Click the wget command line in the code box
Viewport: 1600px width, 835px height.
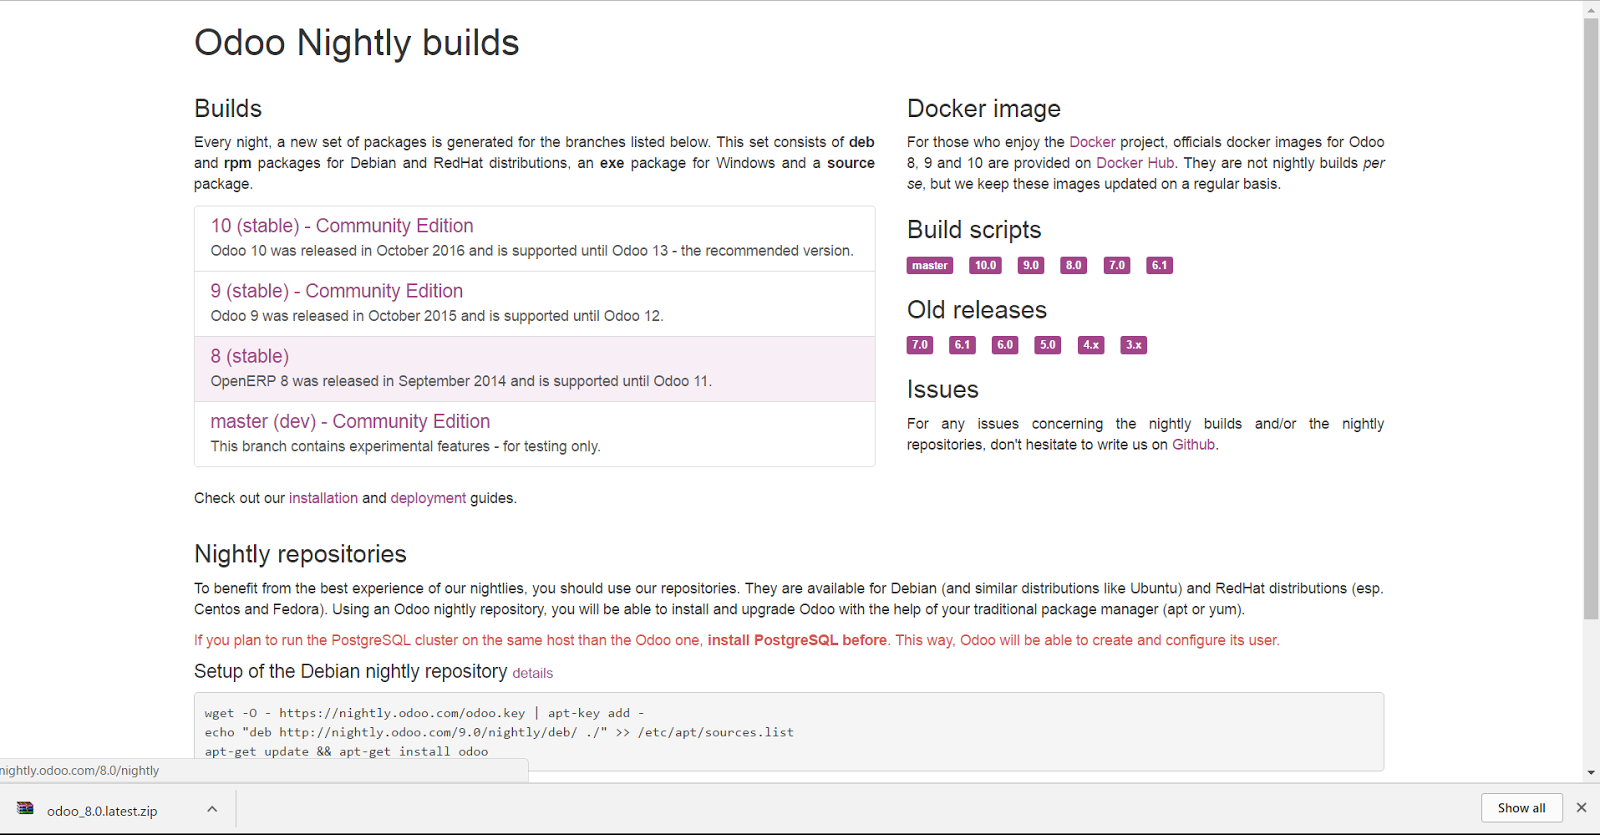425,713
